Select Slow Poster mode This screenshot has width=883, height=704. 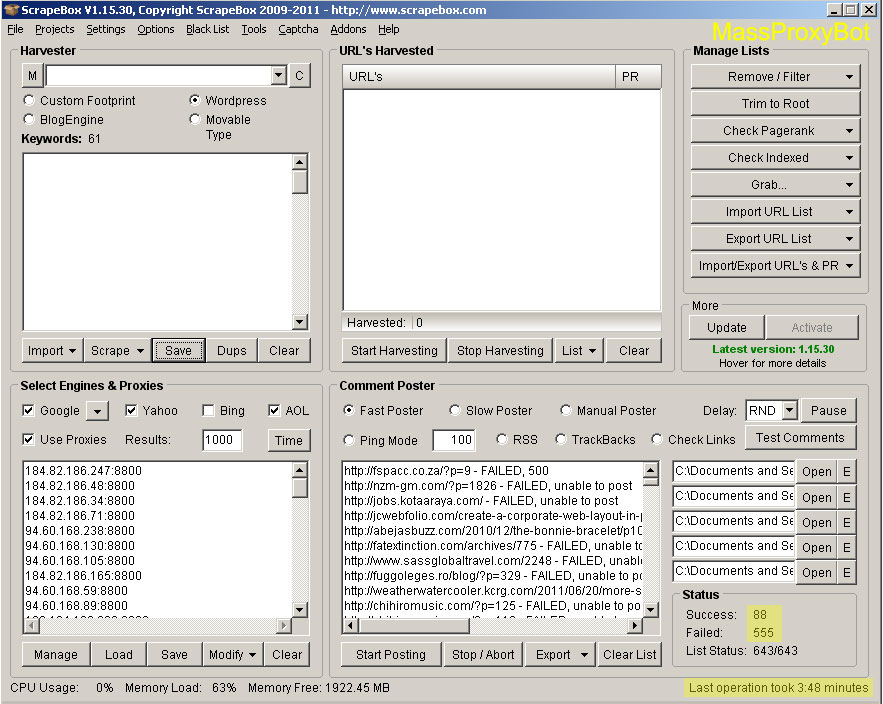[454, 410]
